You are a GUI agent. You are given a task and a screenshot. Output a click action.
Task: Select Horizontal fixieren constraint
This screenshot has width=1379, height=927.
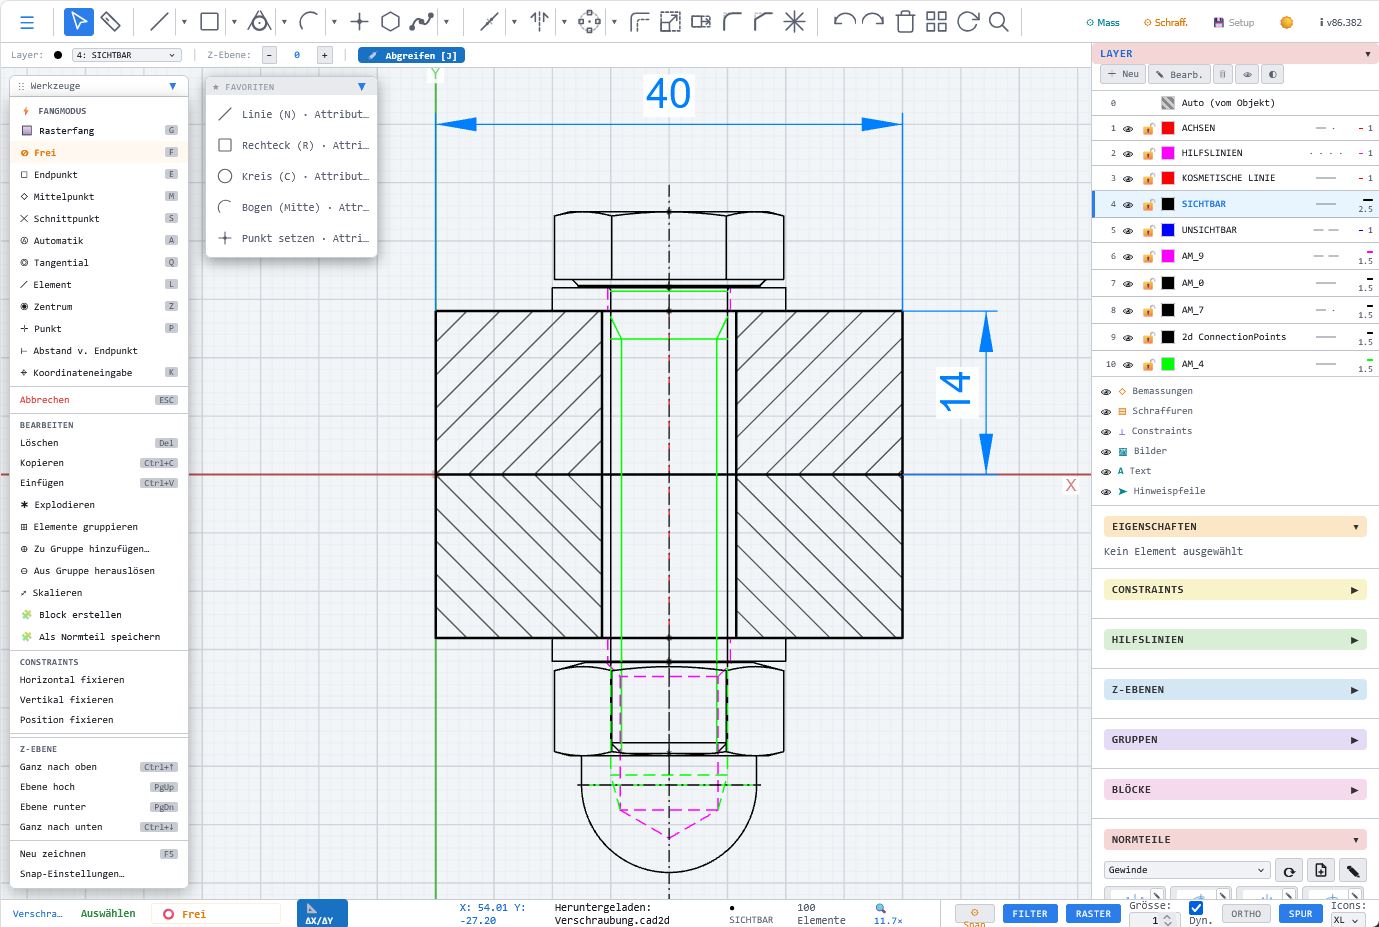[99, 680]
